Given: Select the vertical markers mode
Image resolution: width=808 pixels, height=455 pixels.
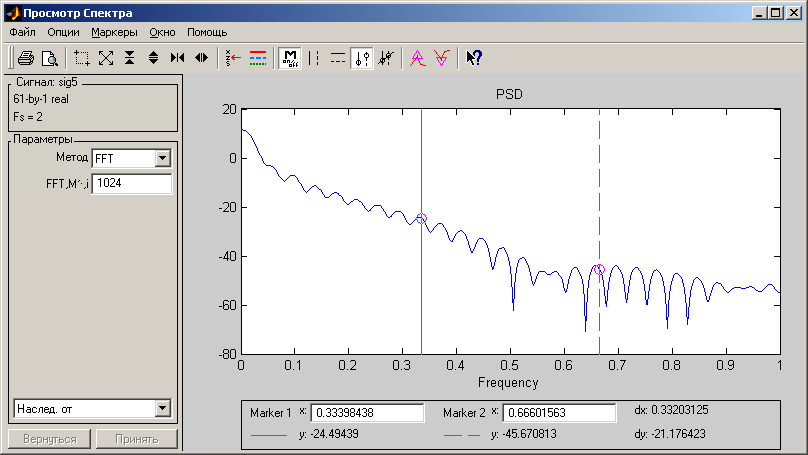Looking at the screenshot, I should pos(314,58).
